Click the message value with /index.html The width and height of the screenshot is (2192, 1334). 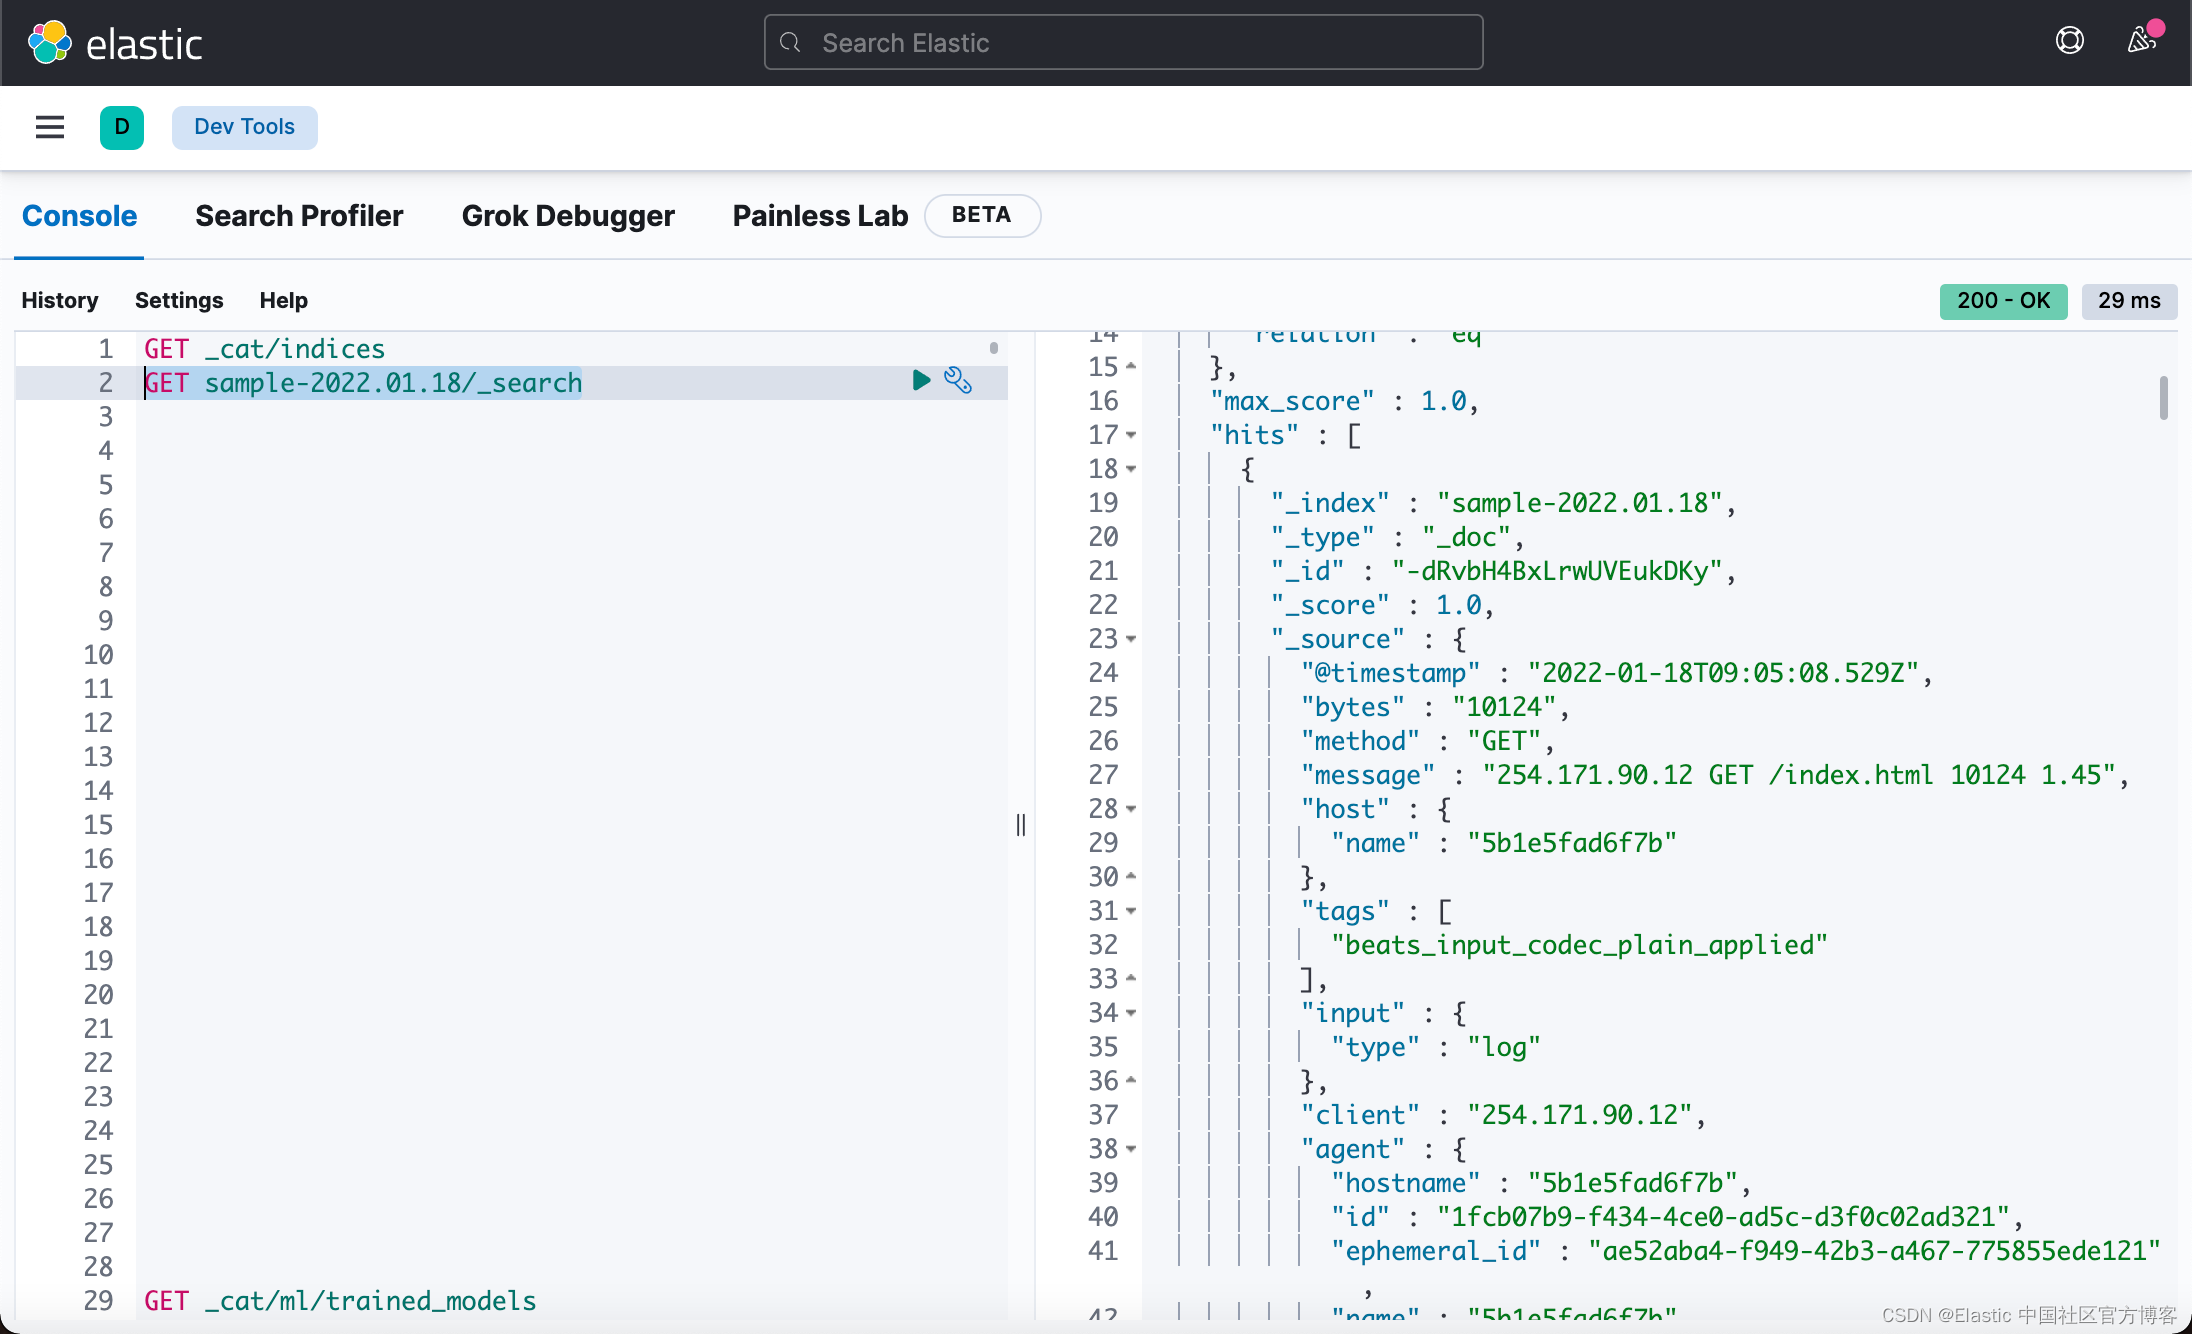pyautogui.click(x=1798, y=775)
